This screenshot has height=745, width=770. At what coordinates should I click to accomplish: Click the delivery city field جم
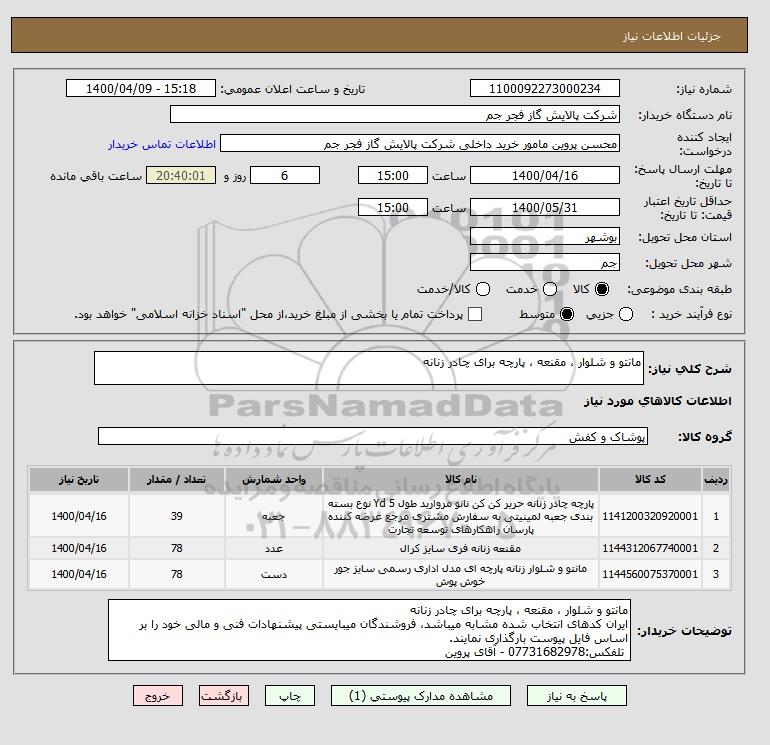[545, 262]
